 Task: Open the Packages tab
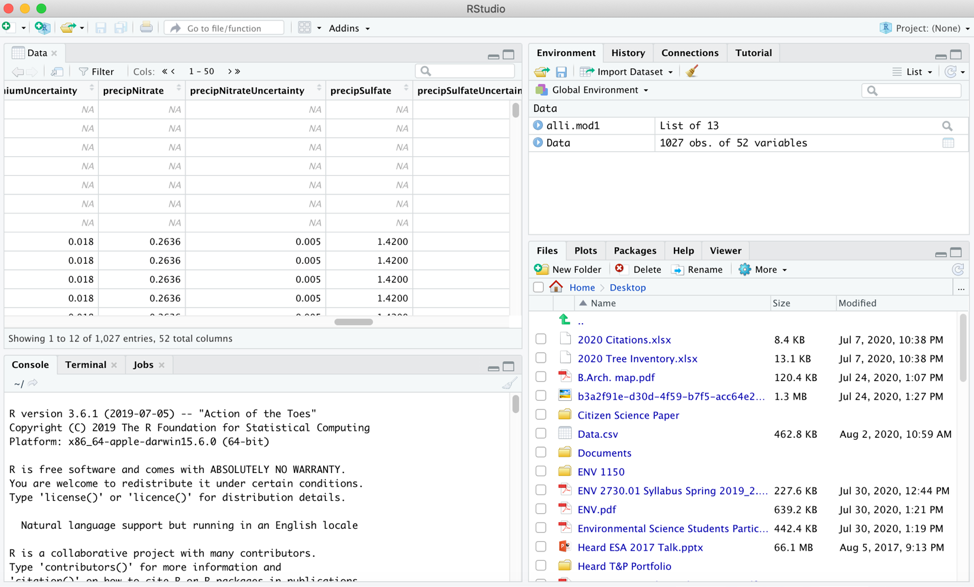tap(634, 251)
